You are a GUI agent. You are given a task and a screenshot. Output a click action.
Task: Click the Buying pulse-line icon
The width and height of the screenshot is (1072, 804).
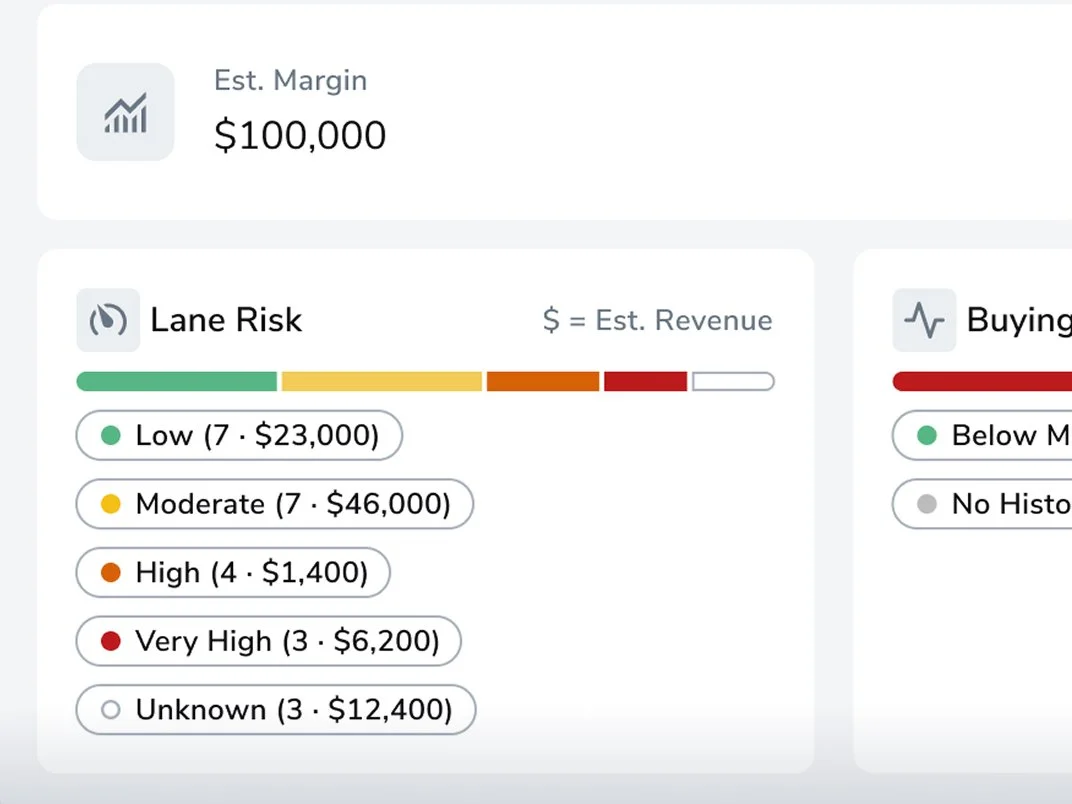point(924,320)
